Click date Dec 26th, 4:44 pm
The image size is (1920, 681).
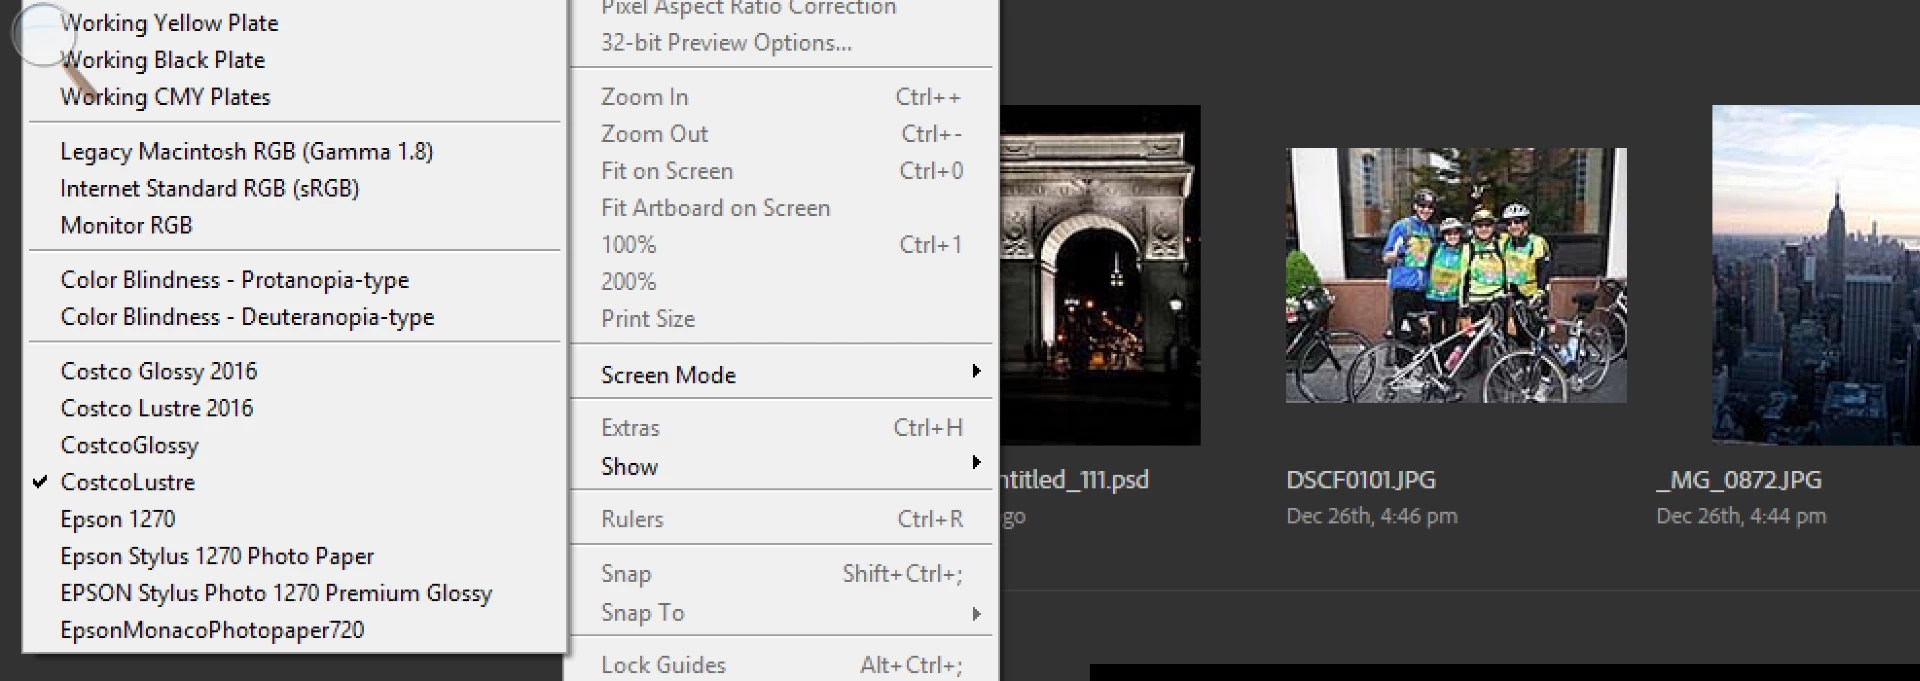point(1741,517)
